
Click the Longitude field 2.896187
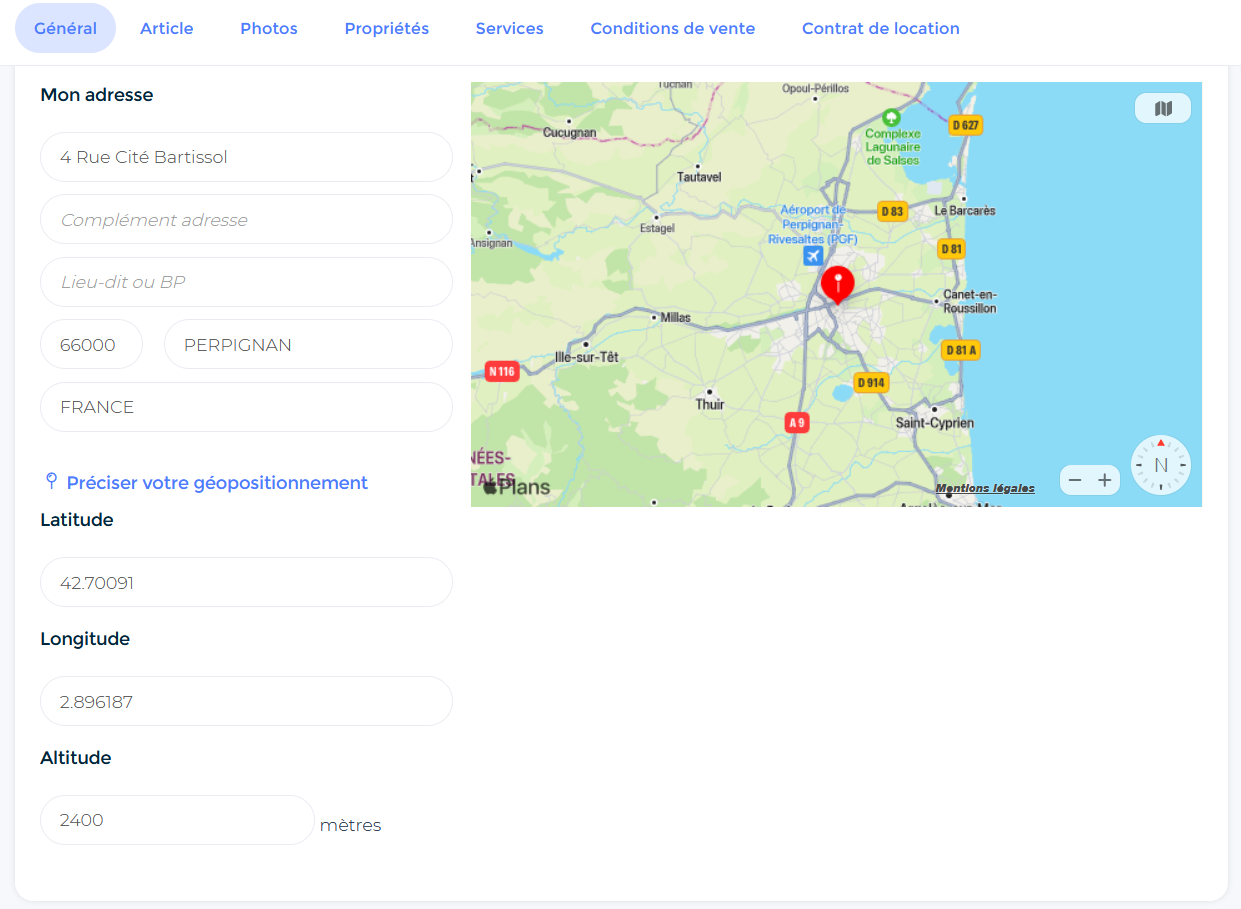click(x=246, y=701)
